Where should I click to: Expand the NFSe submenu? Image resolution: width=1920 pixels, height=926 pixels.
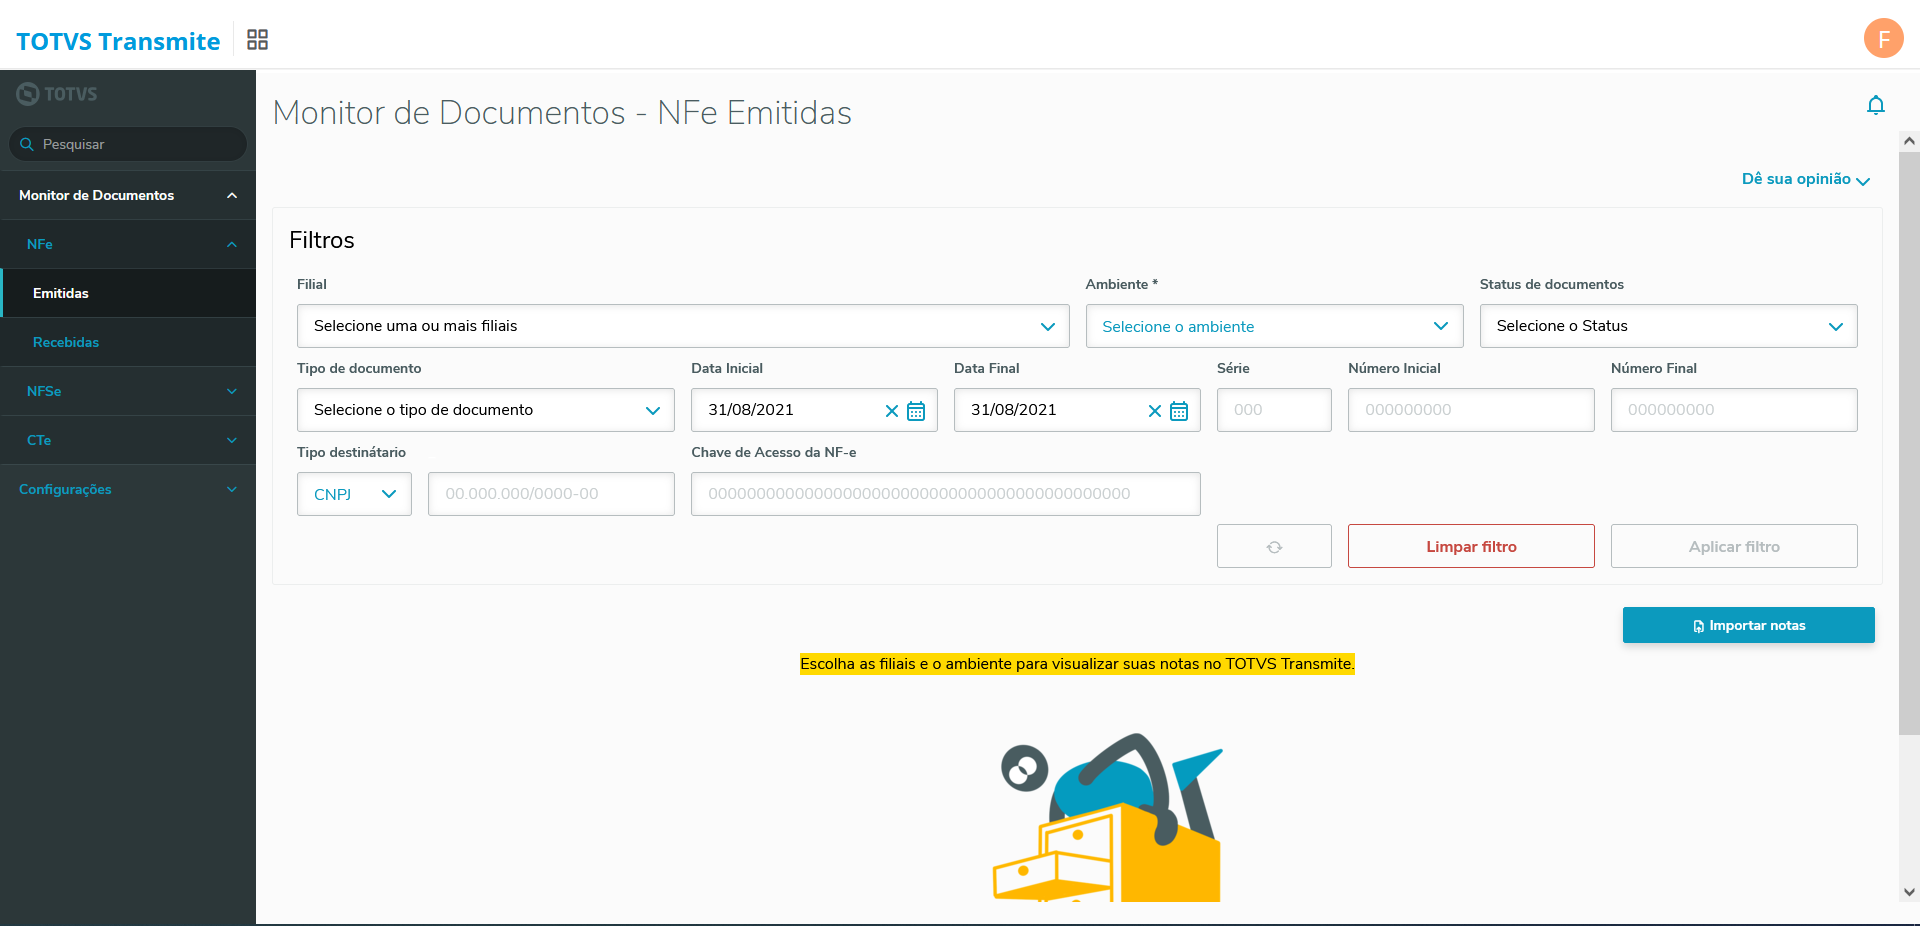click(128, 391)
